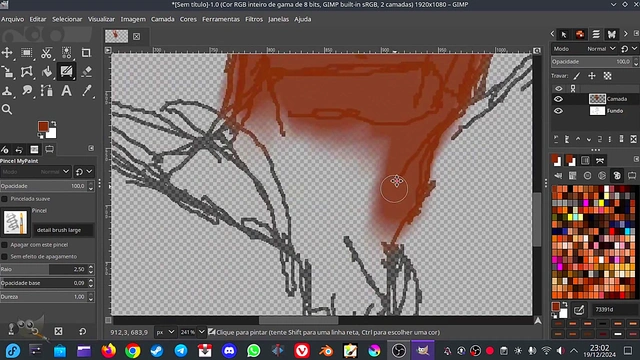Screen dimensions: 640x360
Task: Show the previous dock tabs with the left chevron
Action: (x=552, y=34)
